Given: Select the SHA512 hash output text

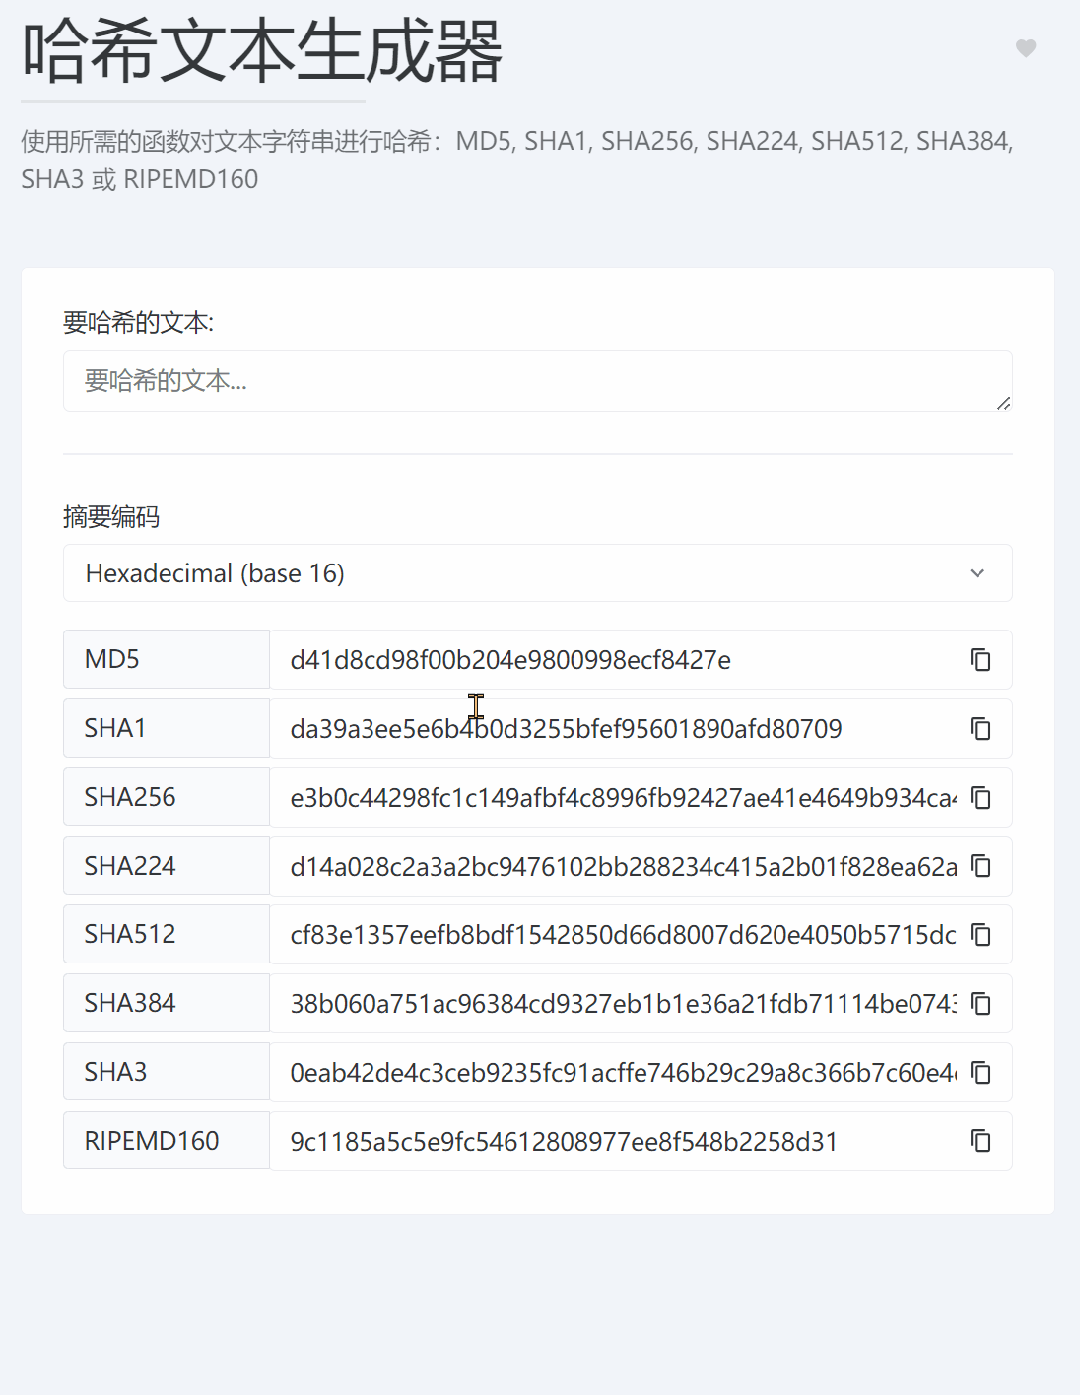Looking at the screenshot, I should (x=620, y=935).
